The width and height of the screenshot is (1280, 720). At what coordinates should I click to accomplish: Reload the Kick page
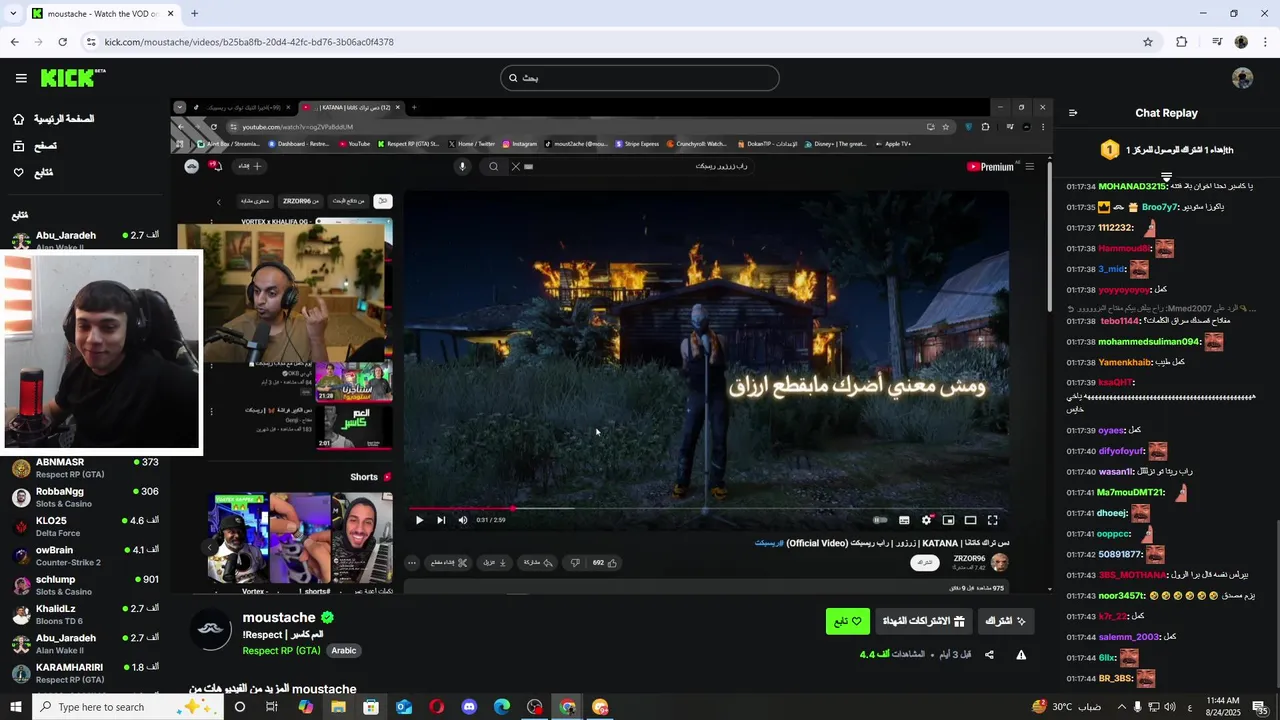pos(62,42)
